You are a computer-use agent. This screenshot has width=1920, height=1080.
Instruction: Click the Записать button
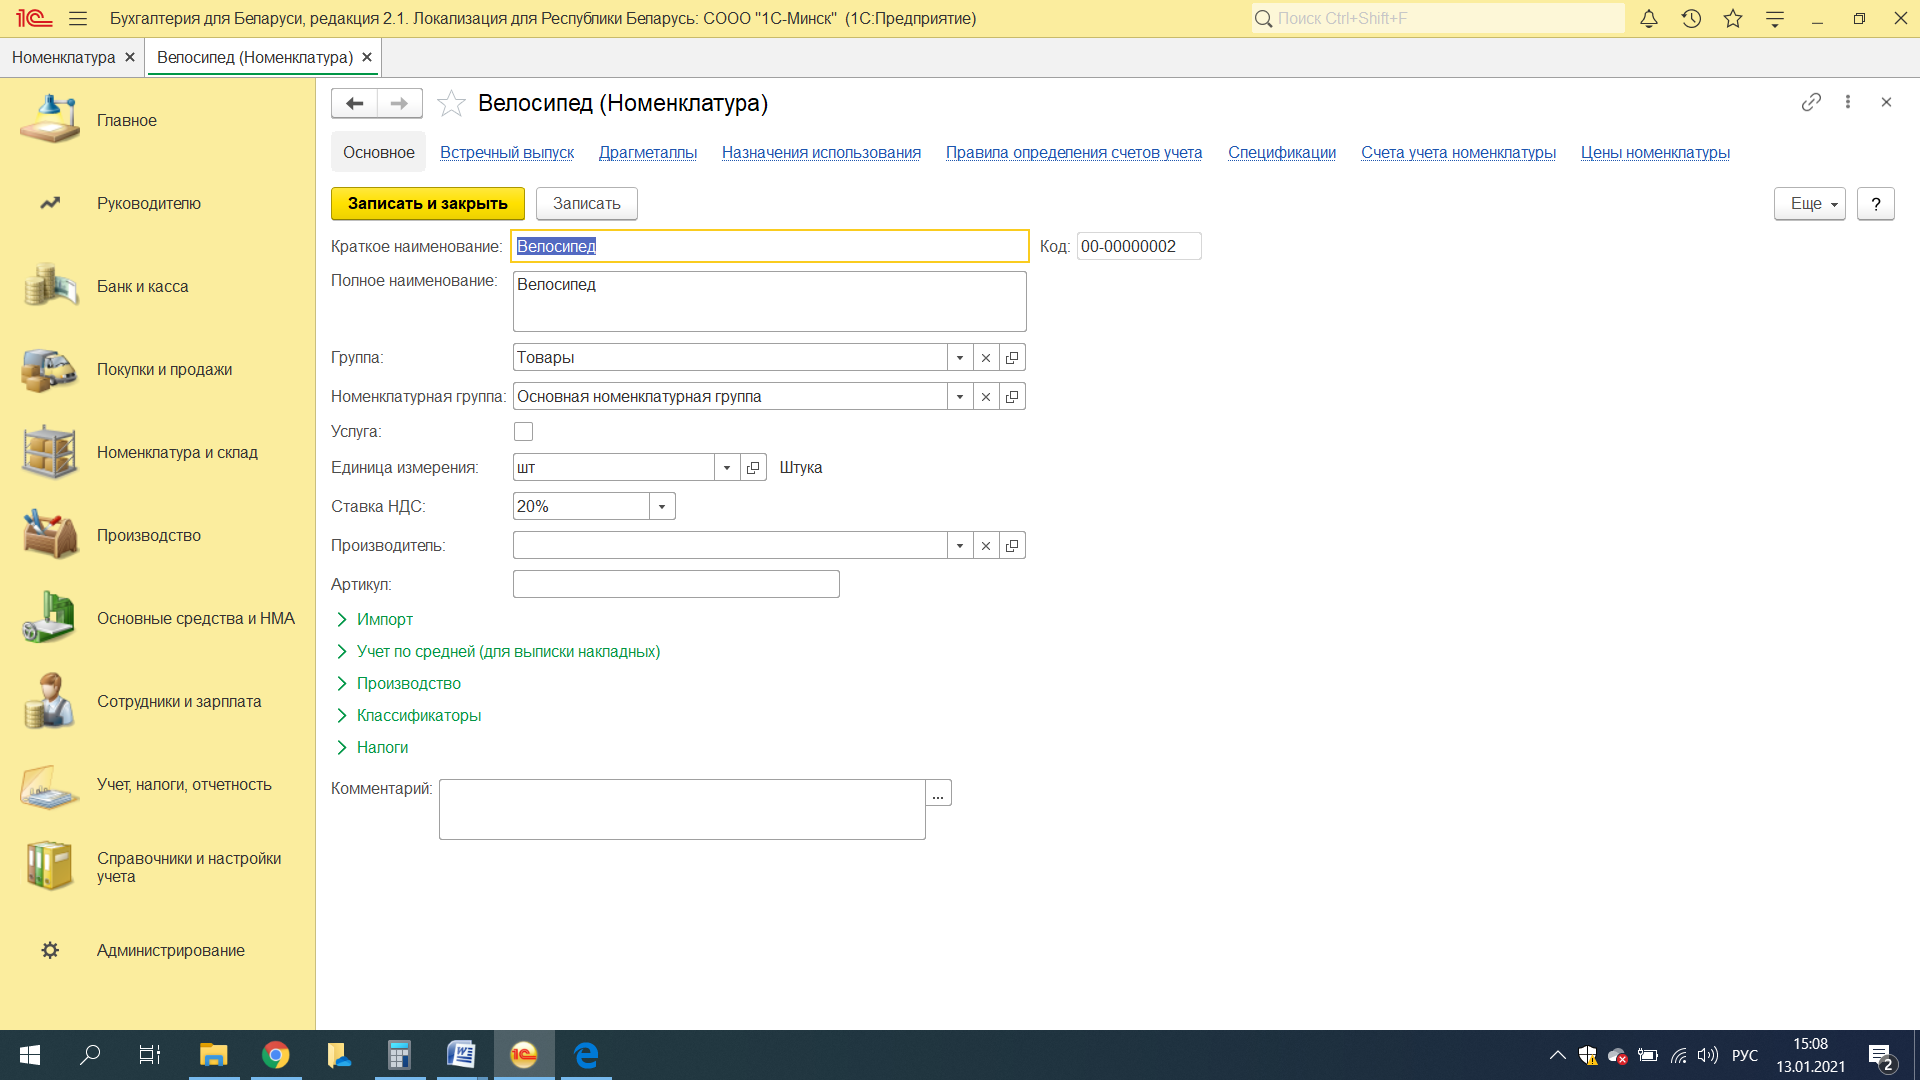(x=587, y=203)
